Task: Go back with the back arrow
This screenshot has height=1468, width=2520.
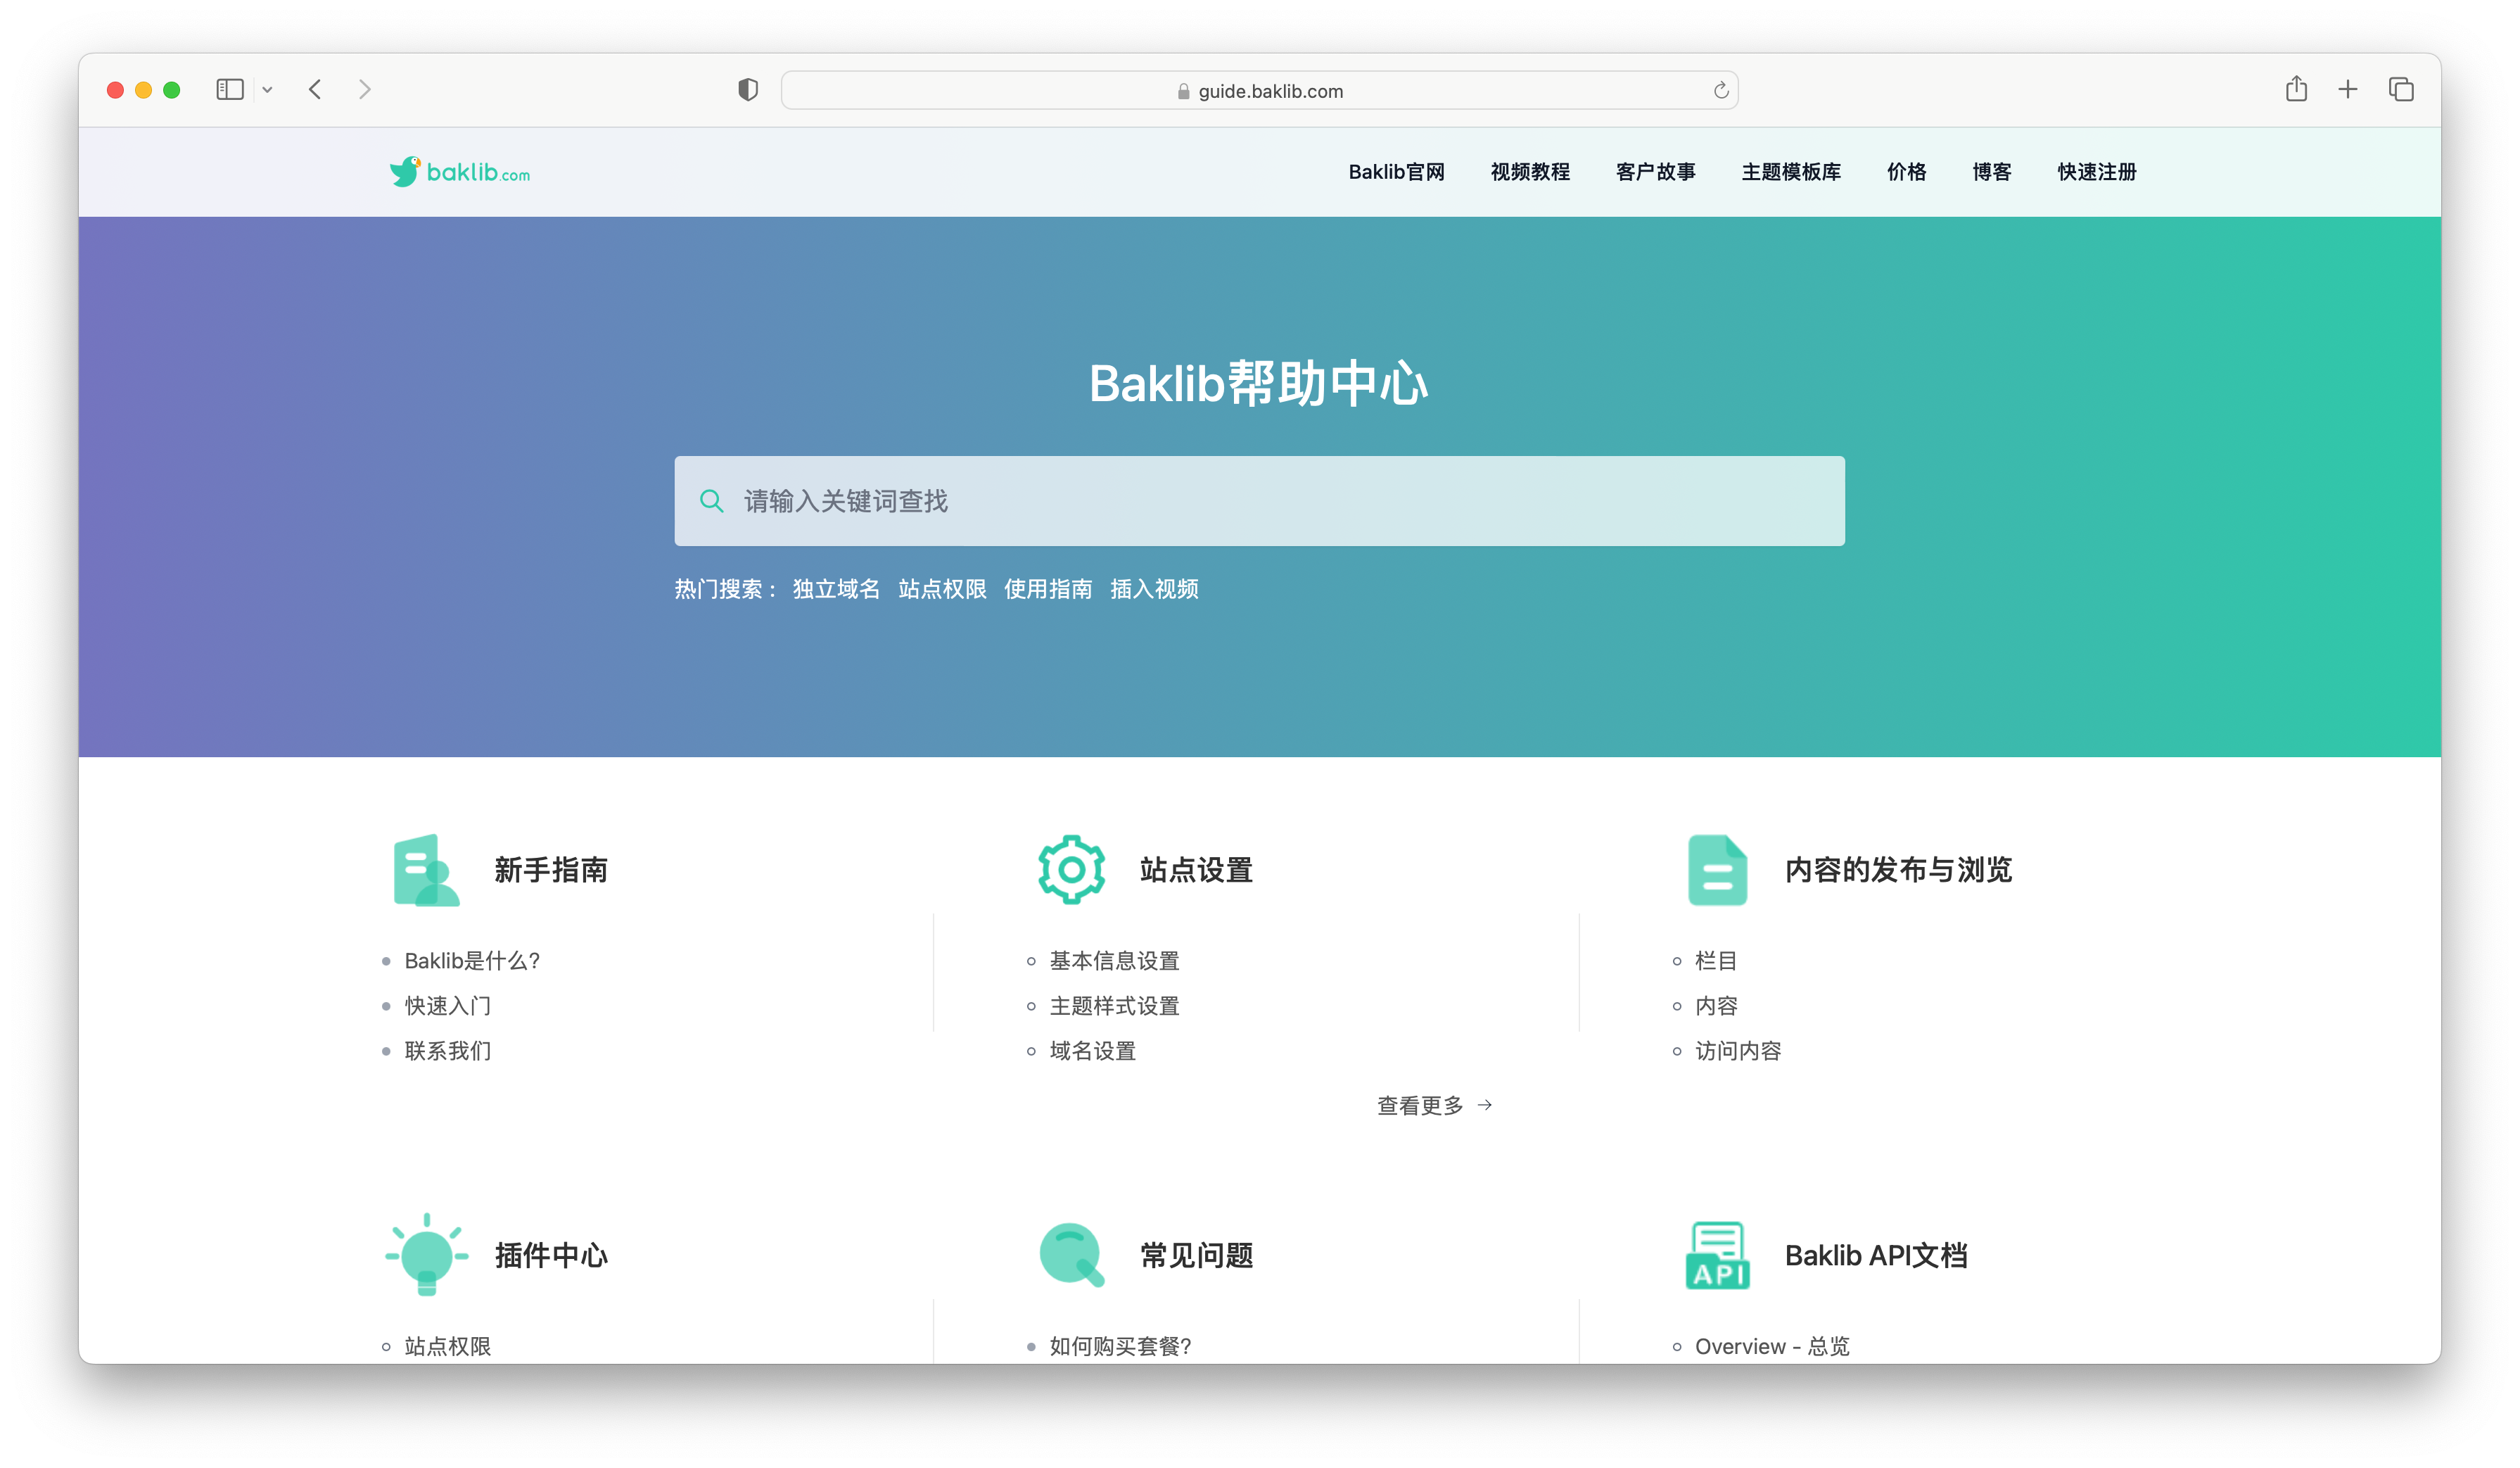Action: pos(315,90)
